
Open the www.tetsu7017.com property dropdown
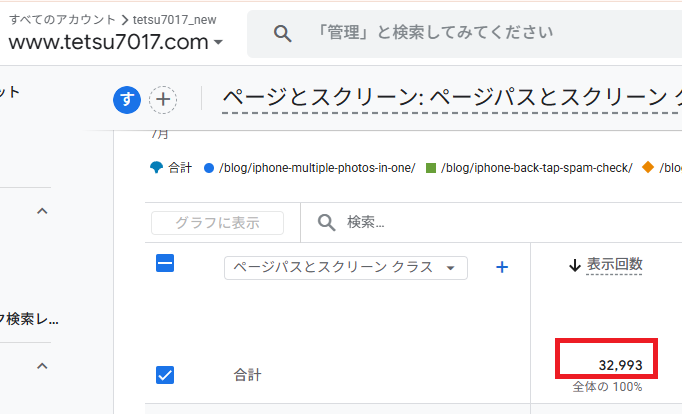[116, 42]
